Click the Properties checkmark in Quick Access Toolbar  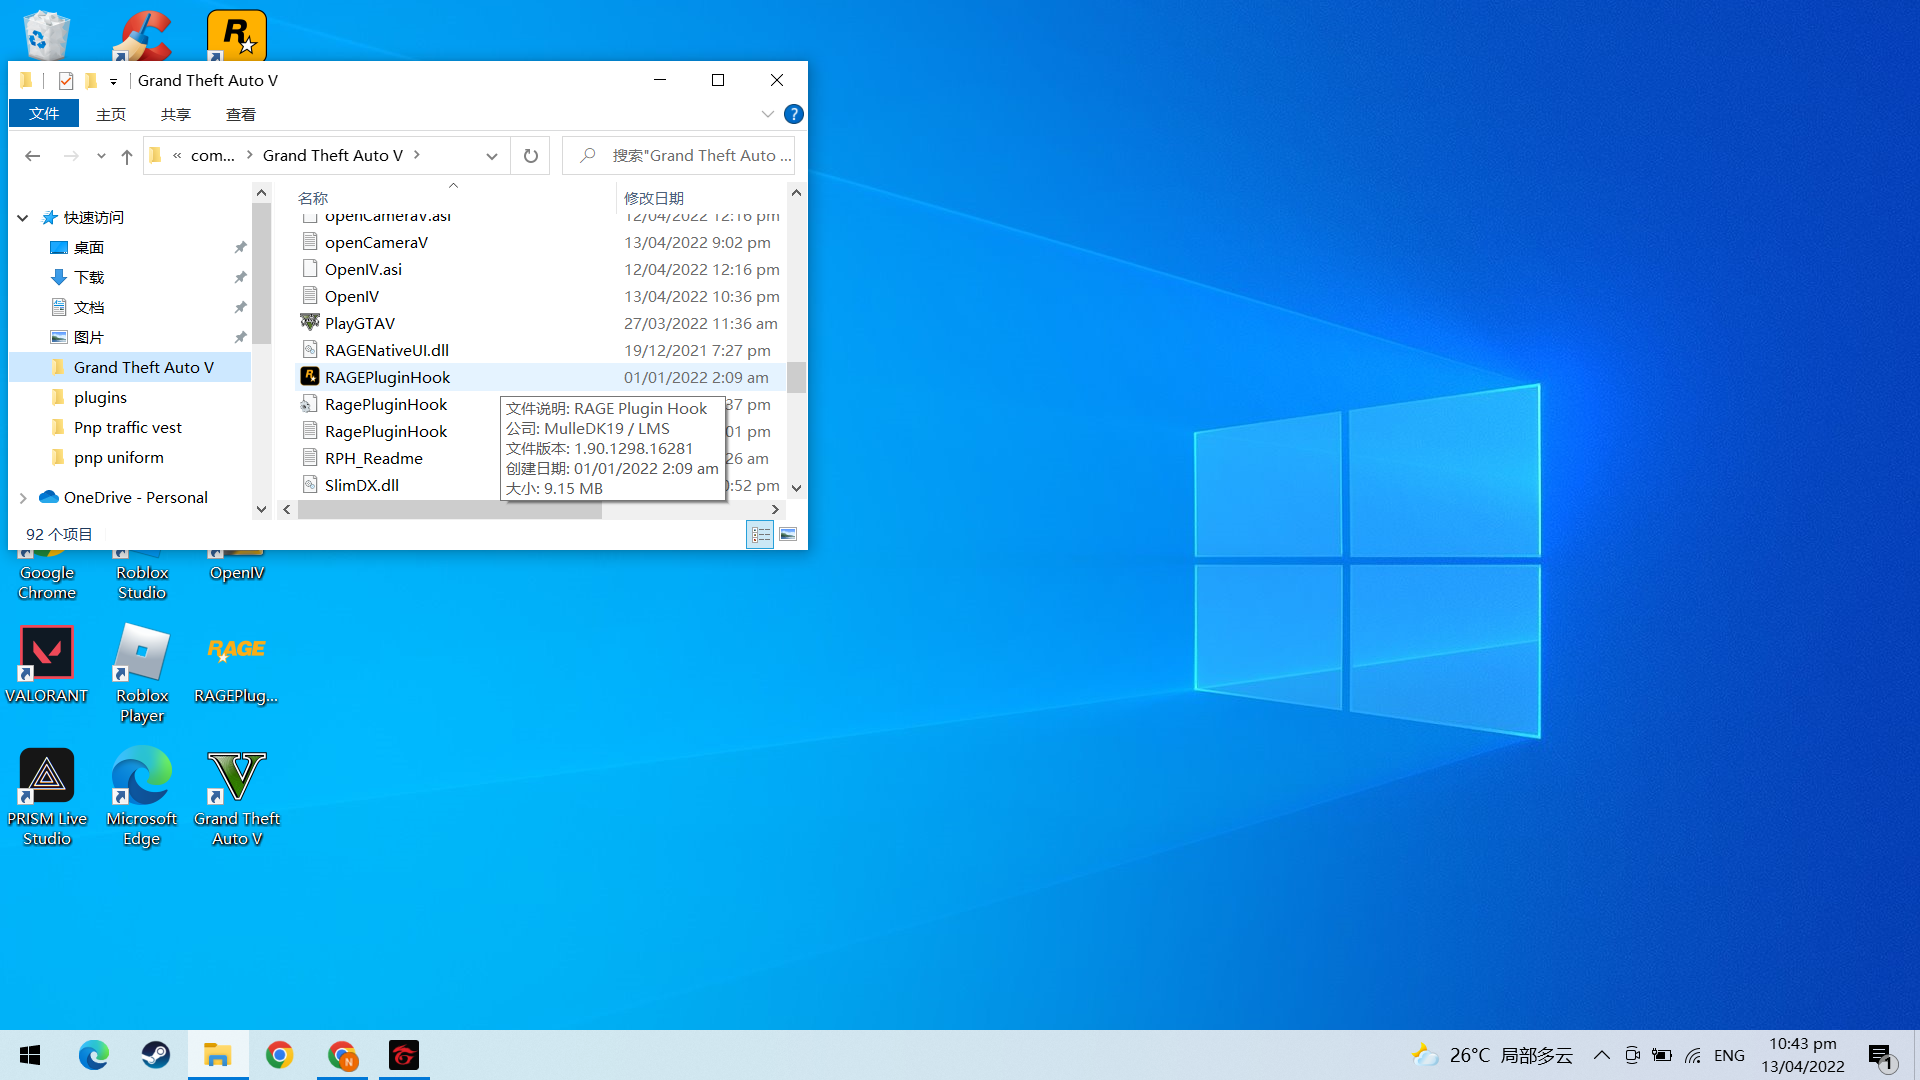point(66,81)
